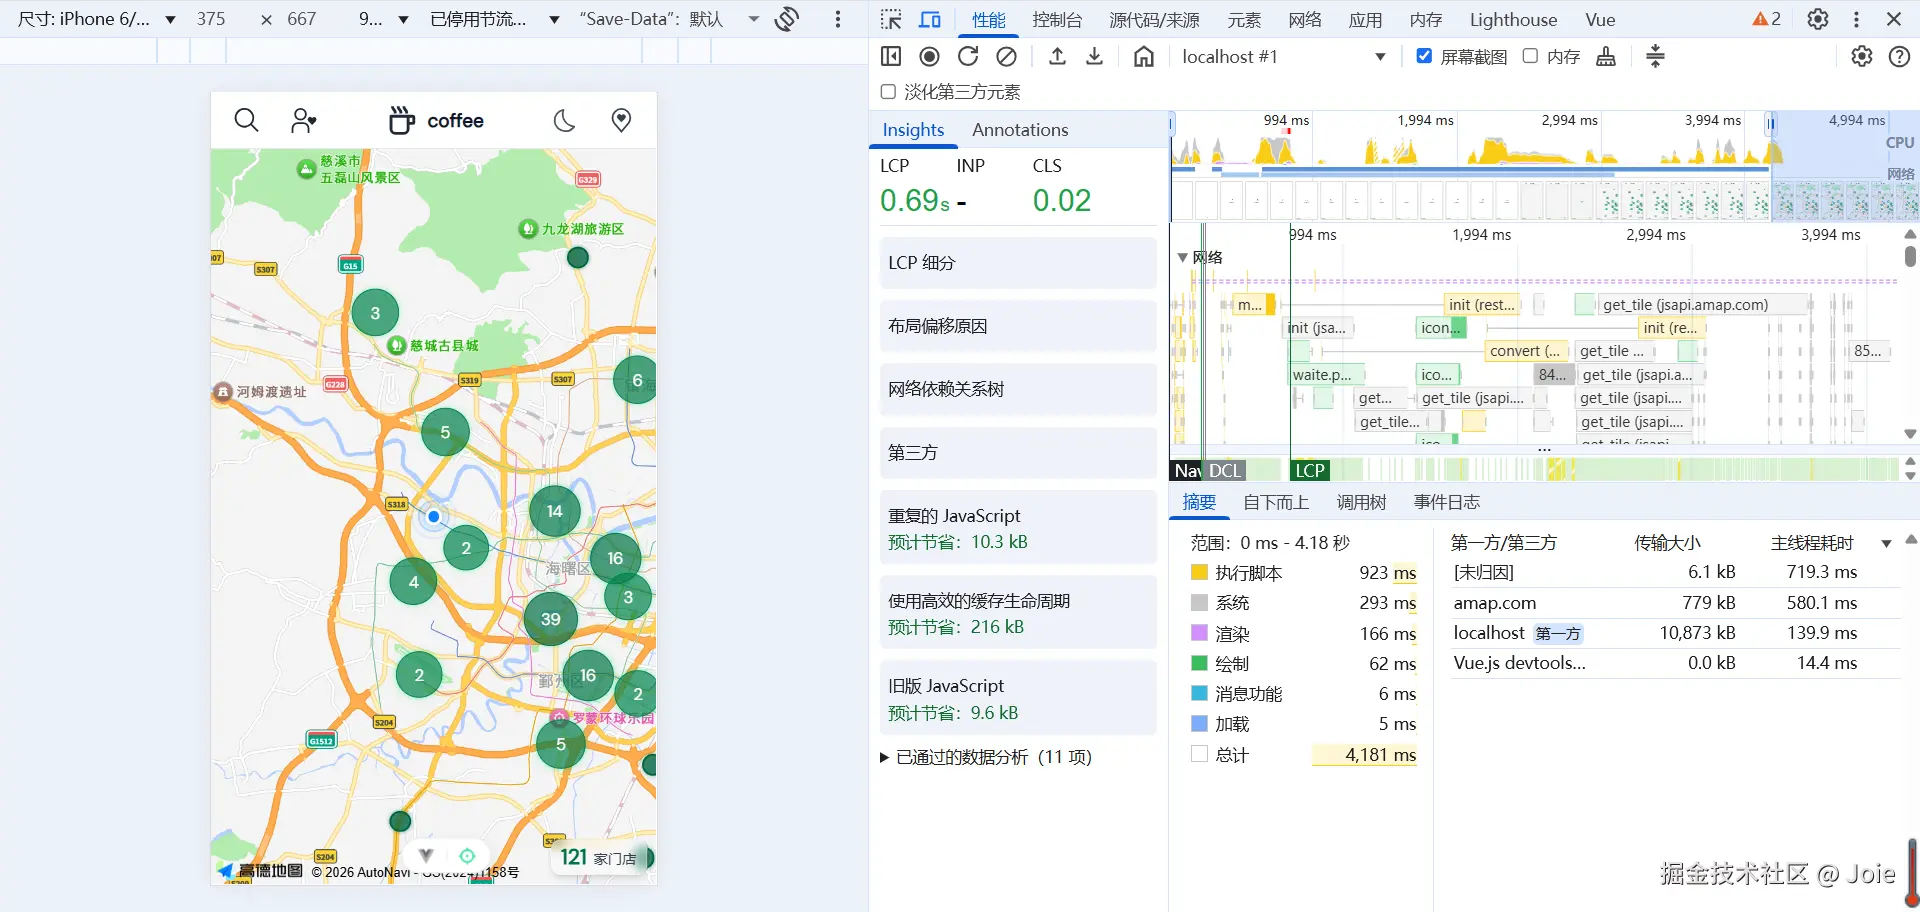The height and width of the screenshot is (912, 1920).
Task: Switch to the Lighthouse panel tab
Action: (1513, 20)
